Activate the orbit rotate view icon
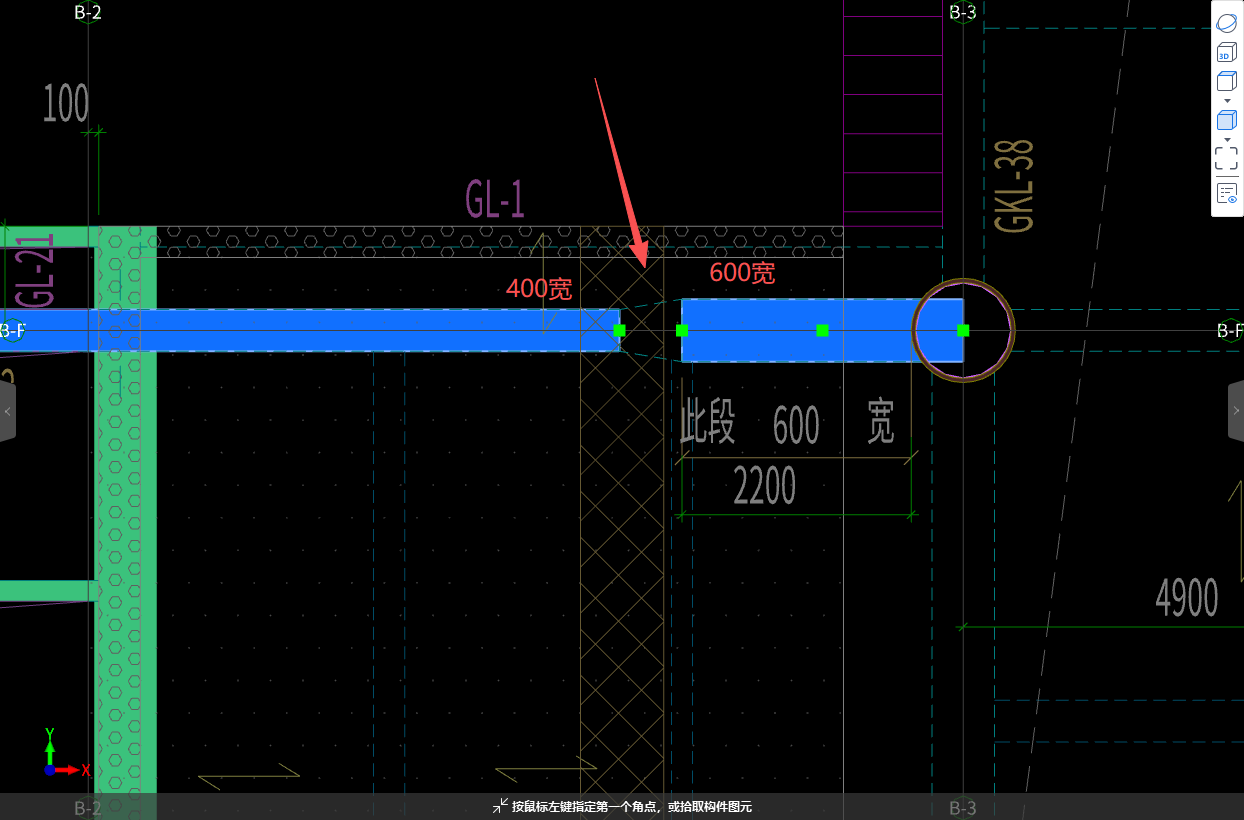The height and width of the screenshot is (820, 1244). click(1227, 22)
